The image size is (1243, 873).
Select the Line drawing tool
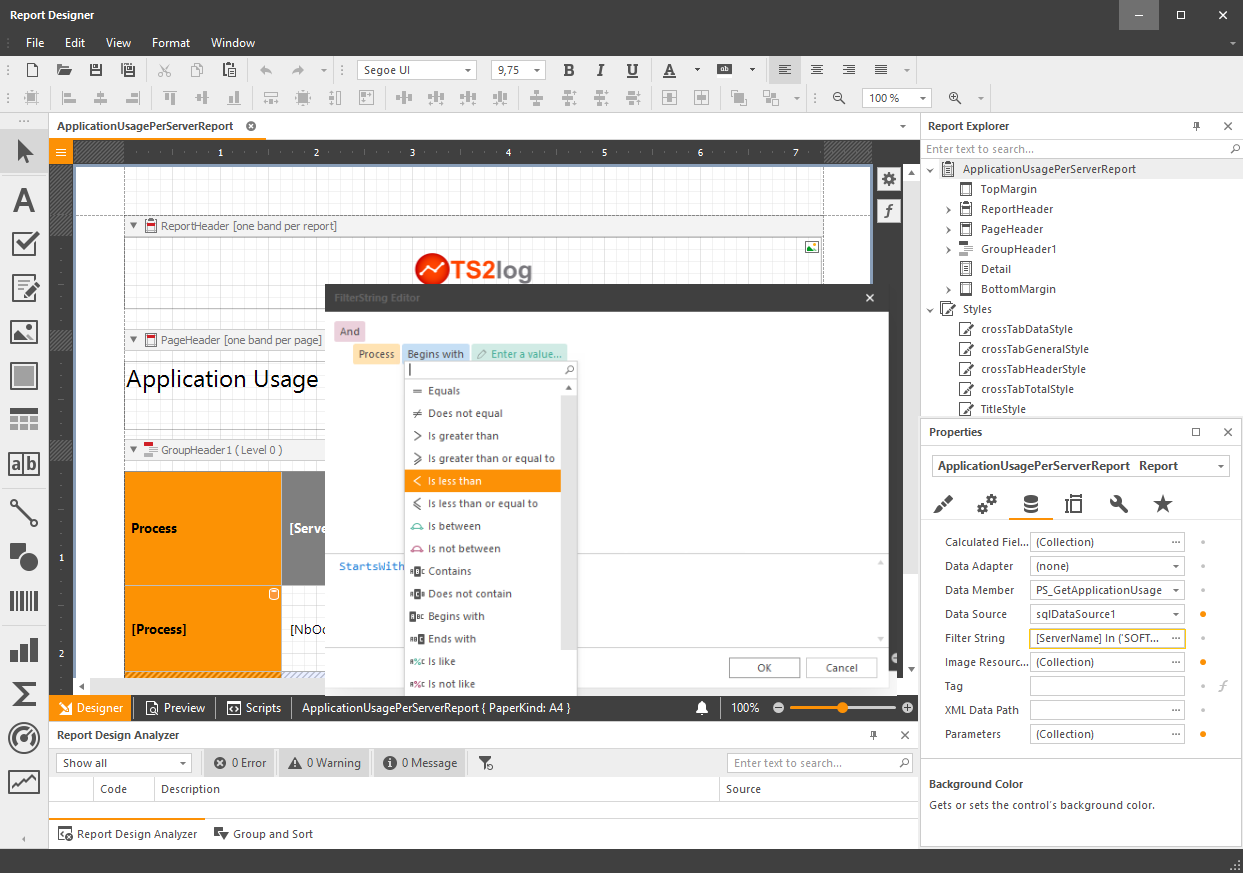[x=24, y=513]
